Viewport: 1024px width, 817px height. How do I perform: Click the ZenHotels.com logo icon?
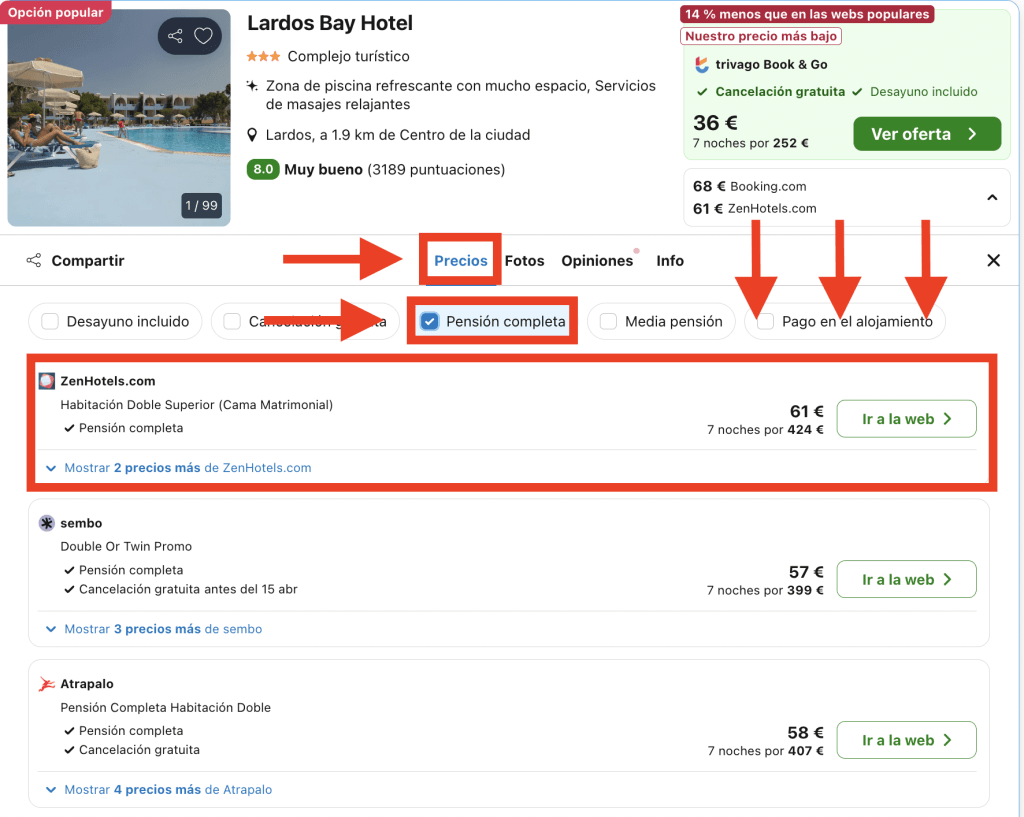(46, 381)
